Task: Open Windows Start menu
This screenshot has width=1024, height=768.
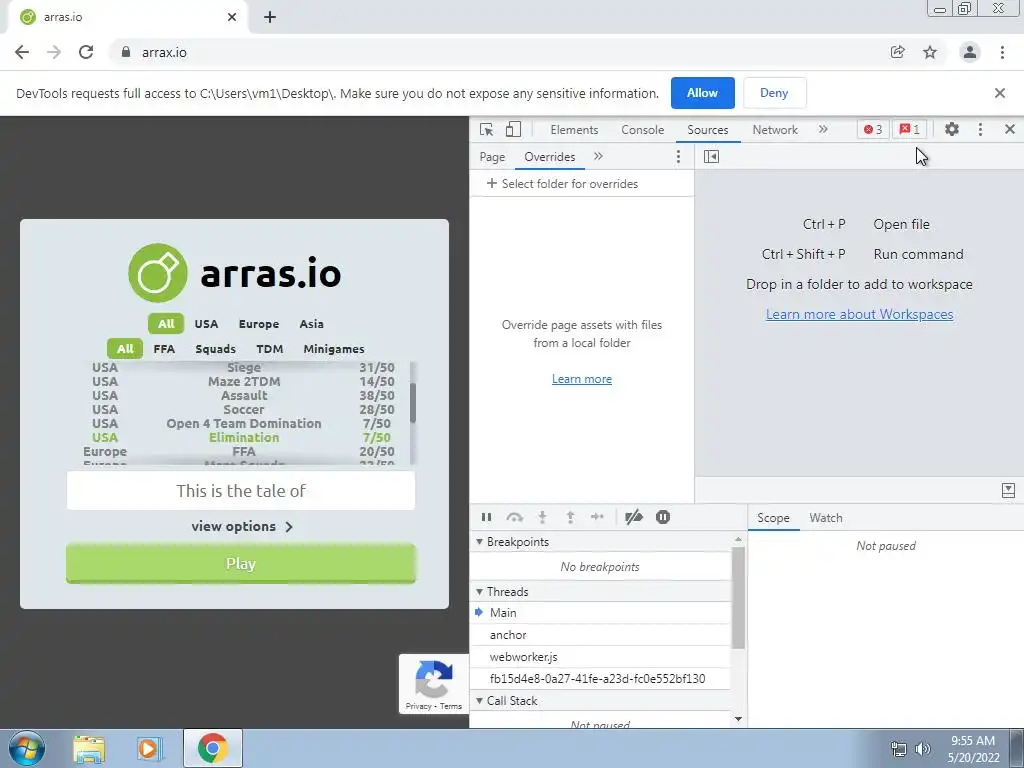Action: coord(27,748)
